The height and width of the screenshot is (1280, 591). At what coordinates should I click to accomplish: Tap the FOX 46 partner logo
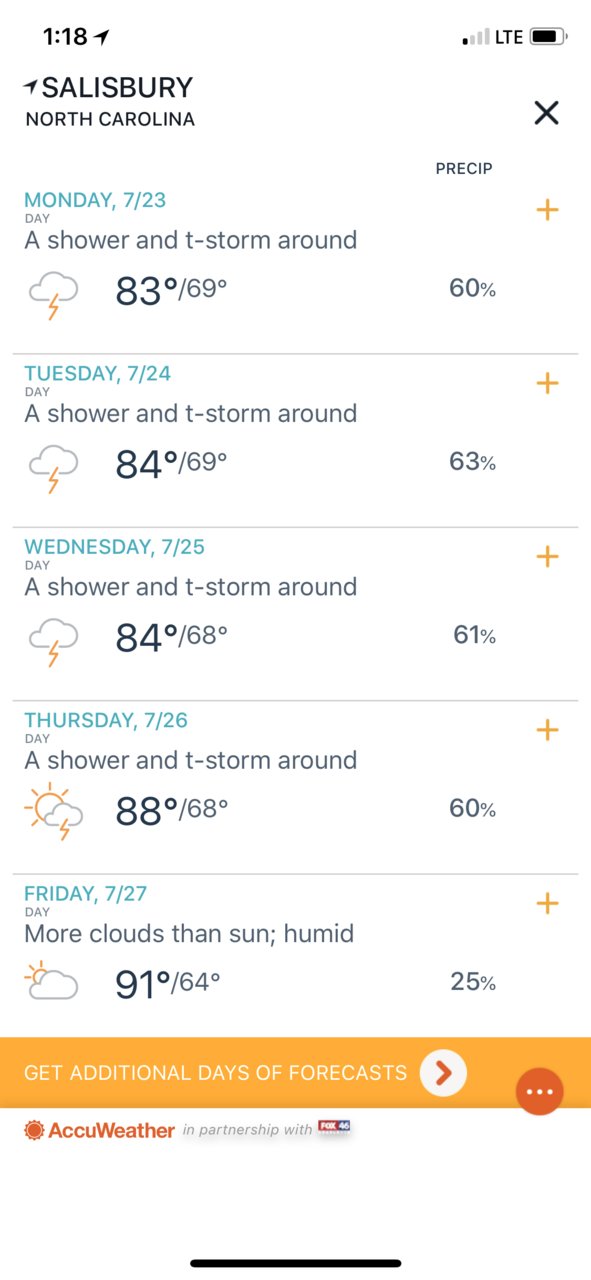point(334,1127)
